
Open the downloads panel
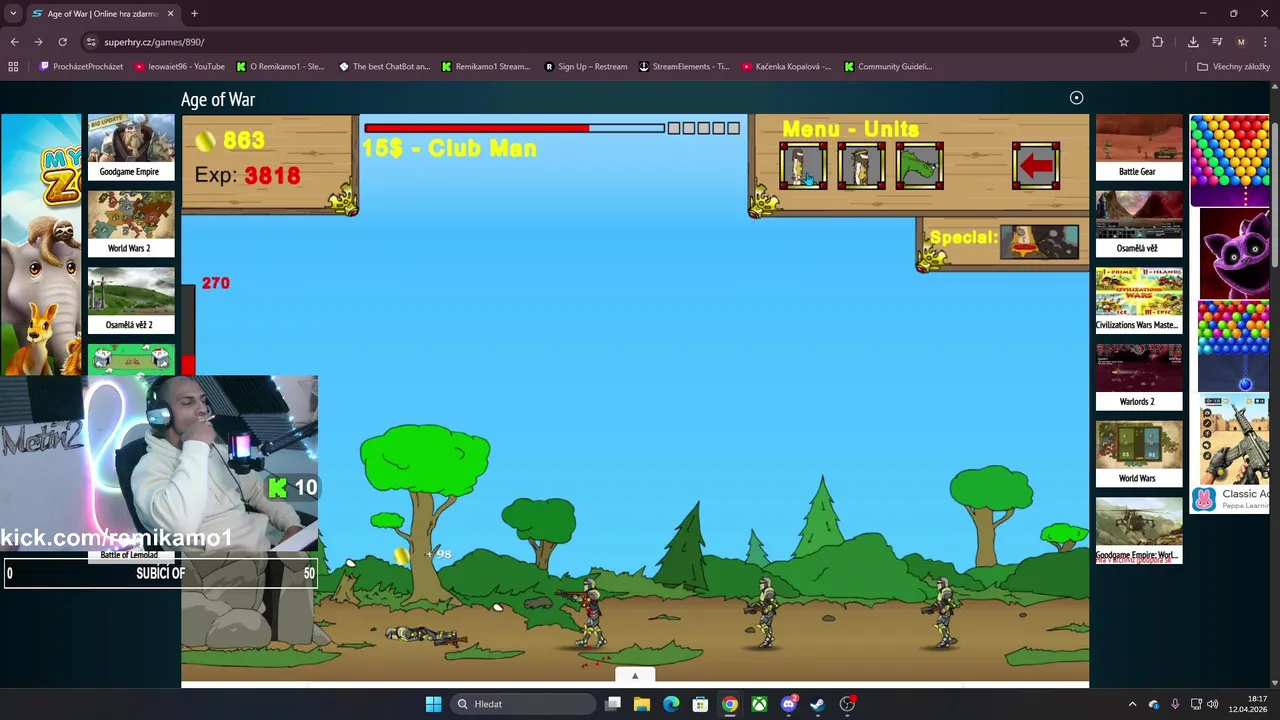click(1193, 42)
